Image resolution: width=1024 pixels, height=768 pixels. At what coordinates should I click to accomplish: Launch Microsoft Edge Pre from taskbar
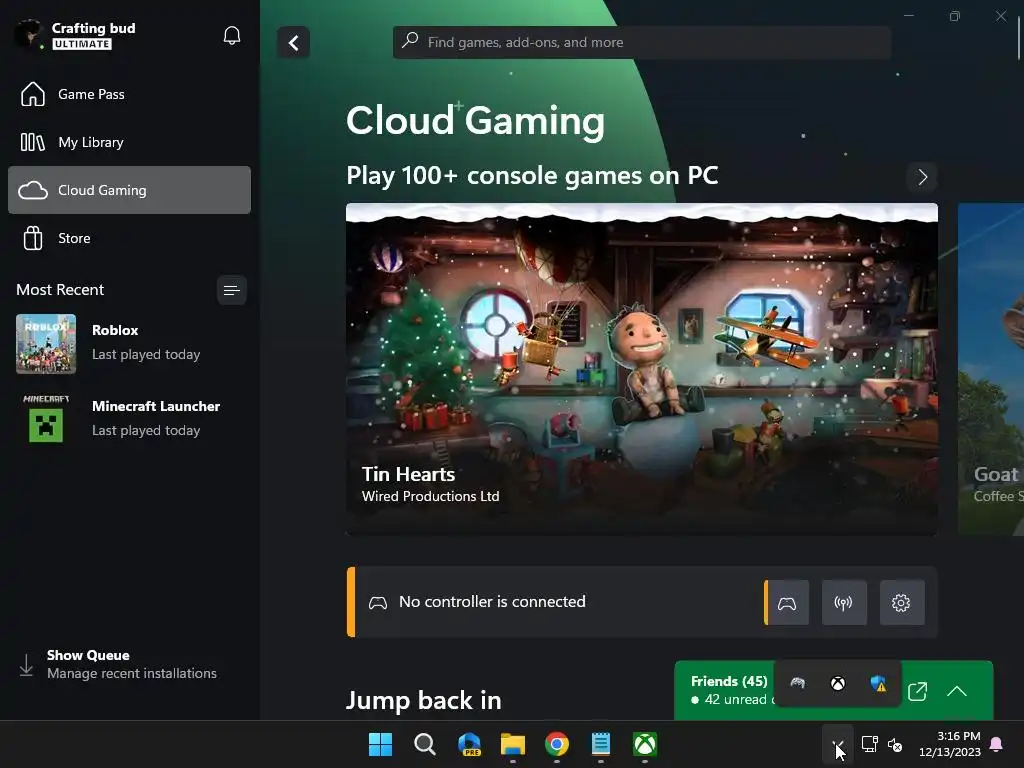(469, 744)
